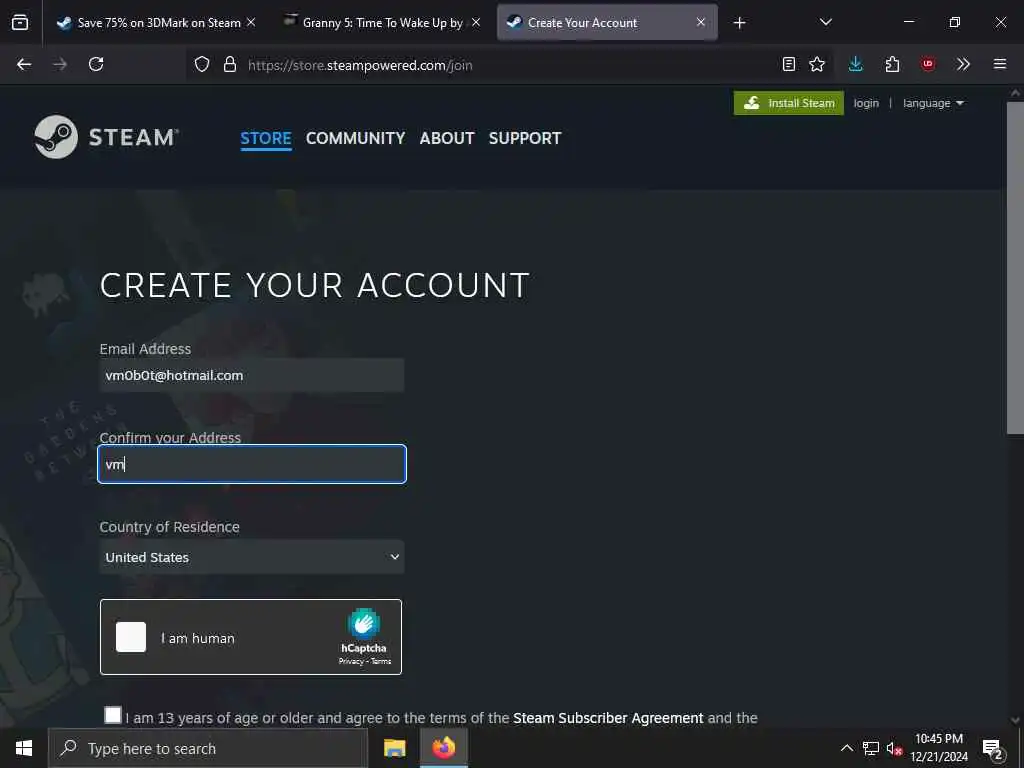Open network status tray icon
This screenshot has width=1024, height=768.
(x=871, y=748)
